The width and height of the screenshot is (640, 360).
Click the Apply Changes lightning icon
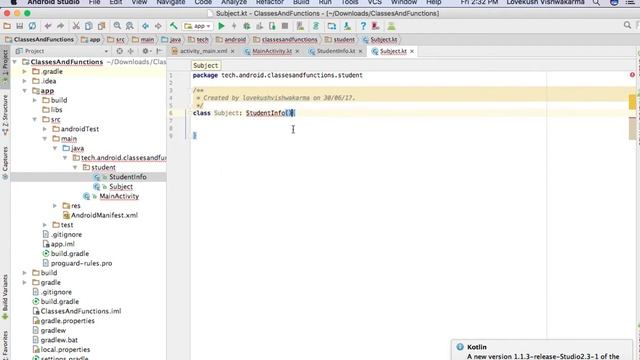pos(234,26)
